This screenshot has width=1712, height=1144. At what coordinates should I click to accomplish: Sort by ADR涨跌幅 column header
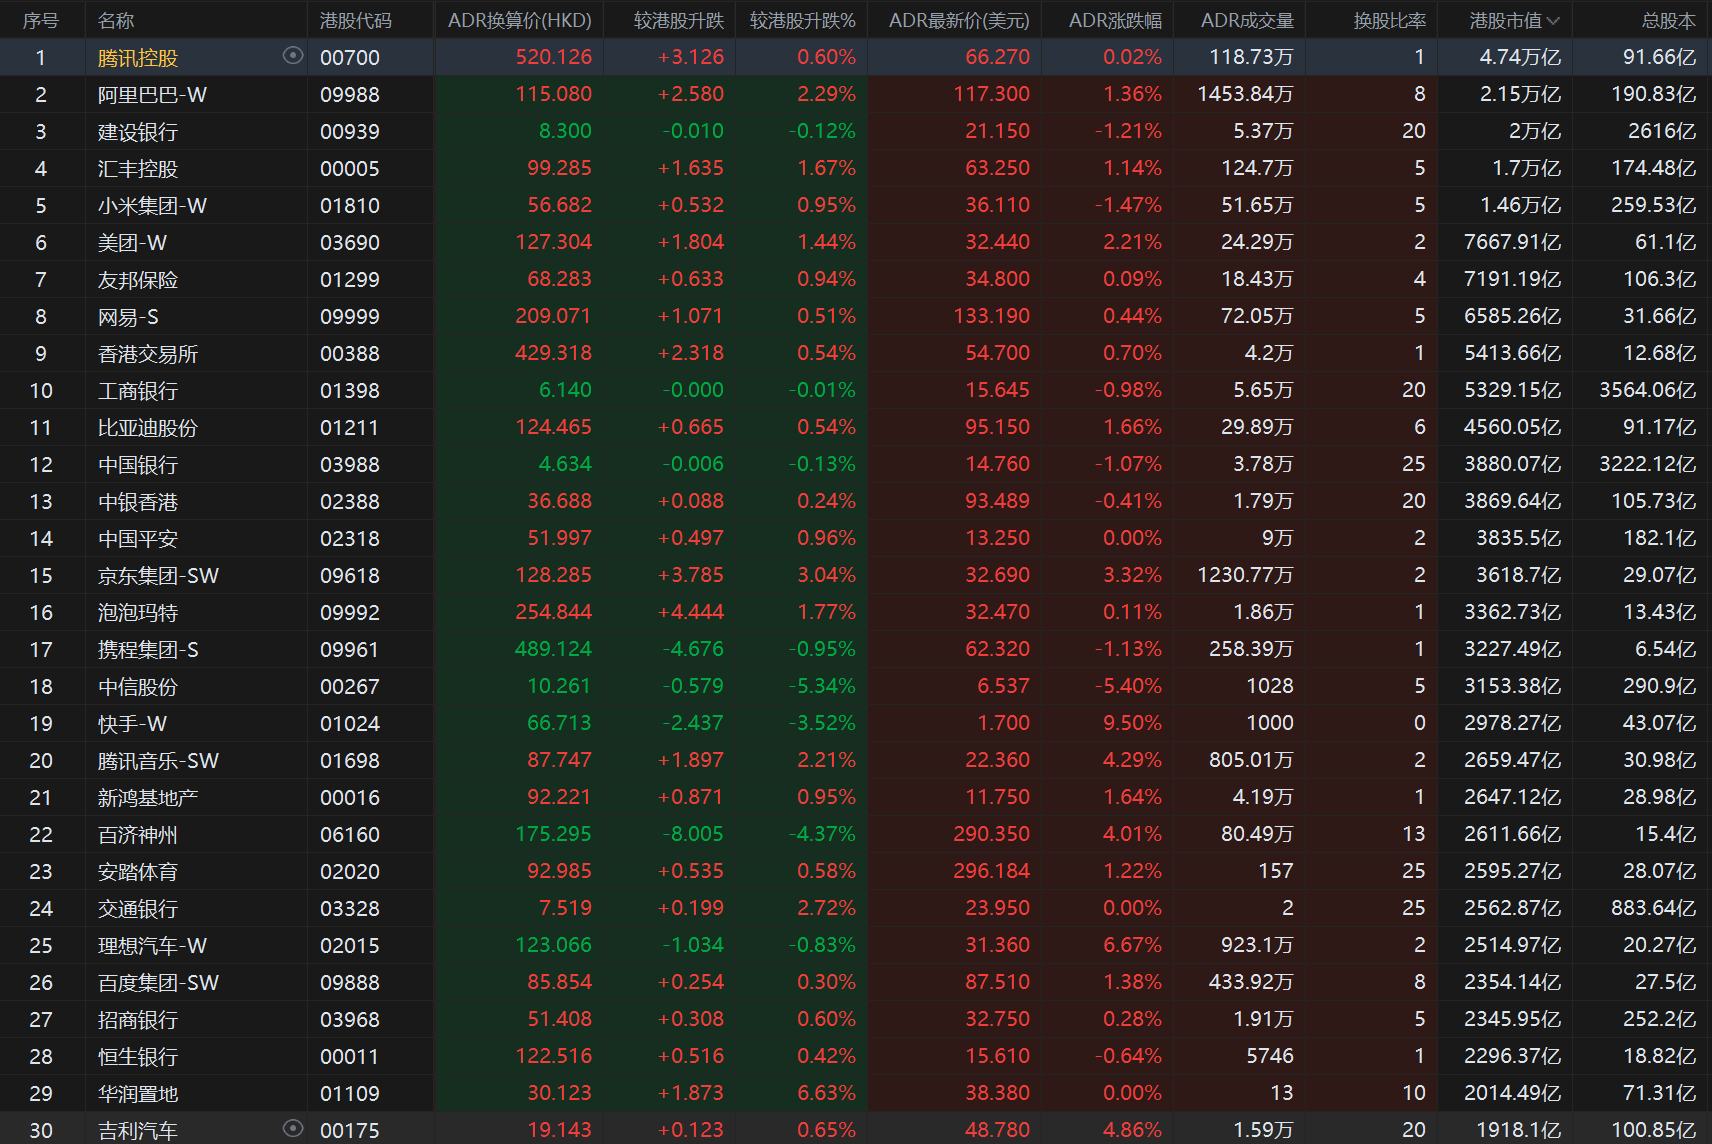[x=1115, y=20]
